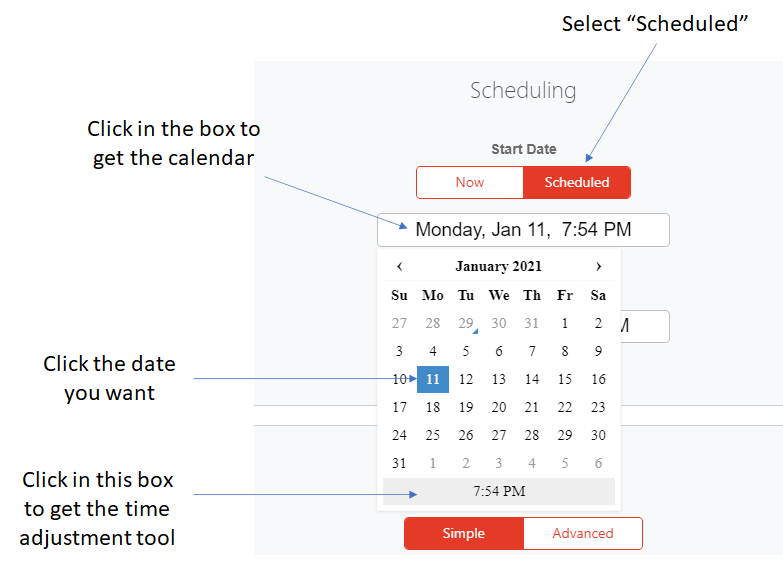Select December 29 from previous month
The width and height of the screenshot is (783, 566).
(x=466, y=323)
